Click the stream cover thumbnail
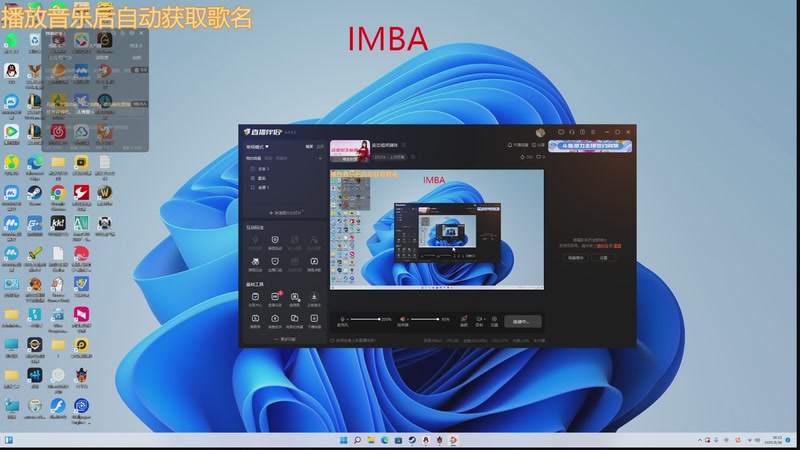Screen dimensions: 800x450 point(349,151)
